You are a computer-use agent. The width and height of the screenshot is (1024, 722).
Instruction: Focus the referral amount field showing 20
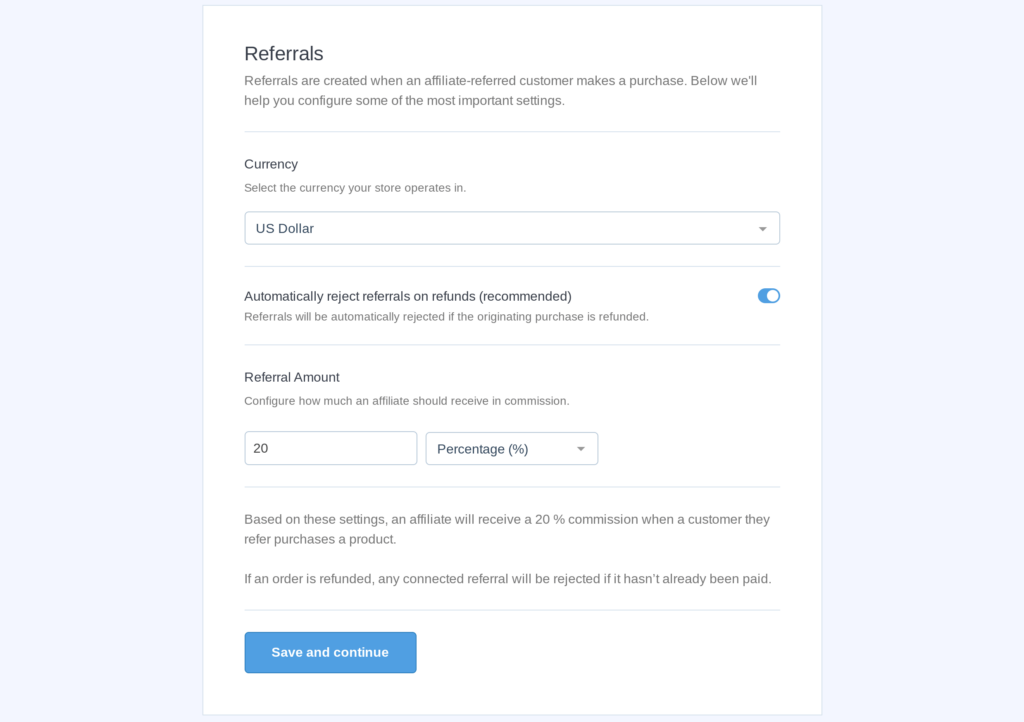click(x=330, y=448)
